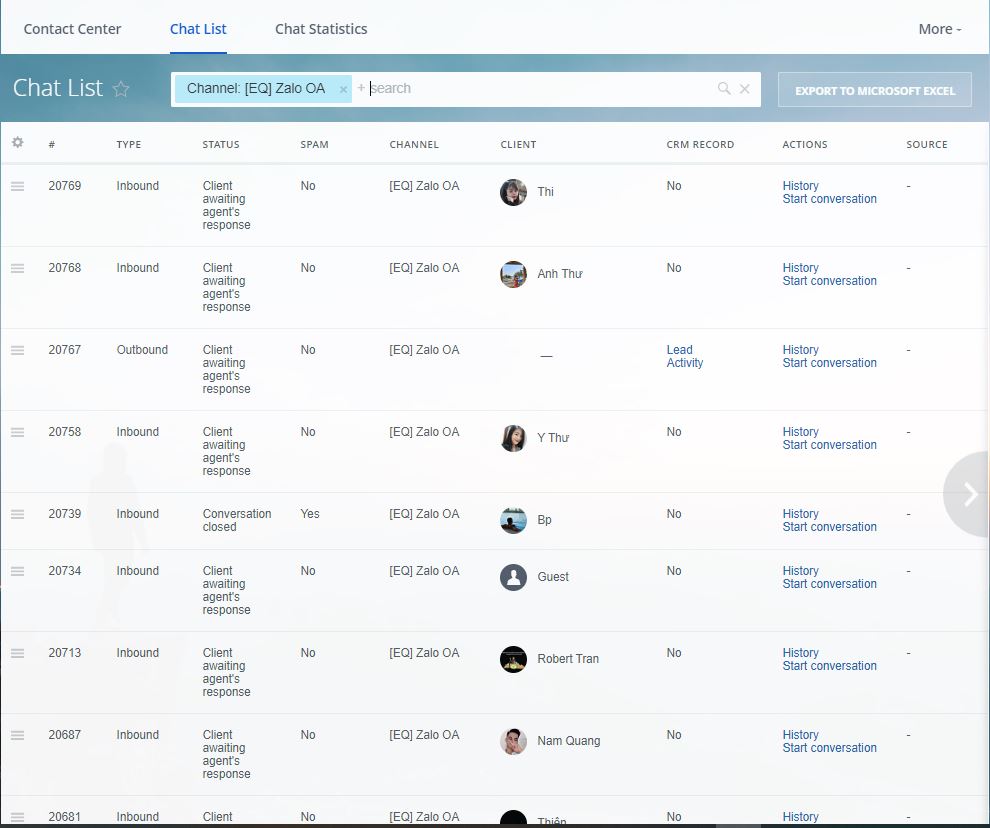Open row menu for chat 20739
The width and height of the screenshot is (990, 828).
click(17, 514)
